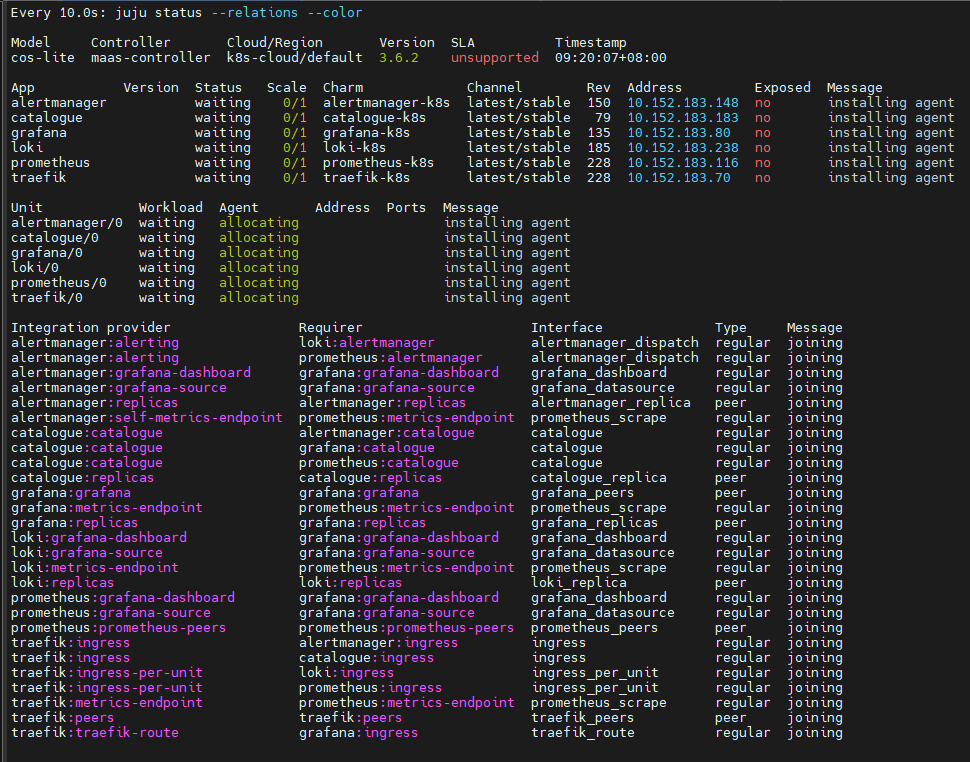Click the 'Charm' column header
The image size is (970, 762).
tap(343, 88)
